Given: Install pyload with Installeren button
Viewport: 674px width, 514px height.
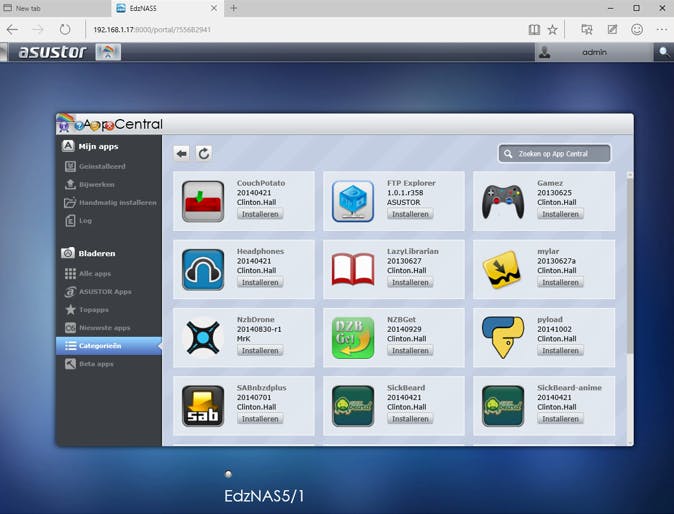Looking at the screenshot, I should pos(560,351).
